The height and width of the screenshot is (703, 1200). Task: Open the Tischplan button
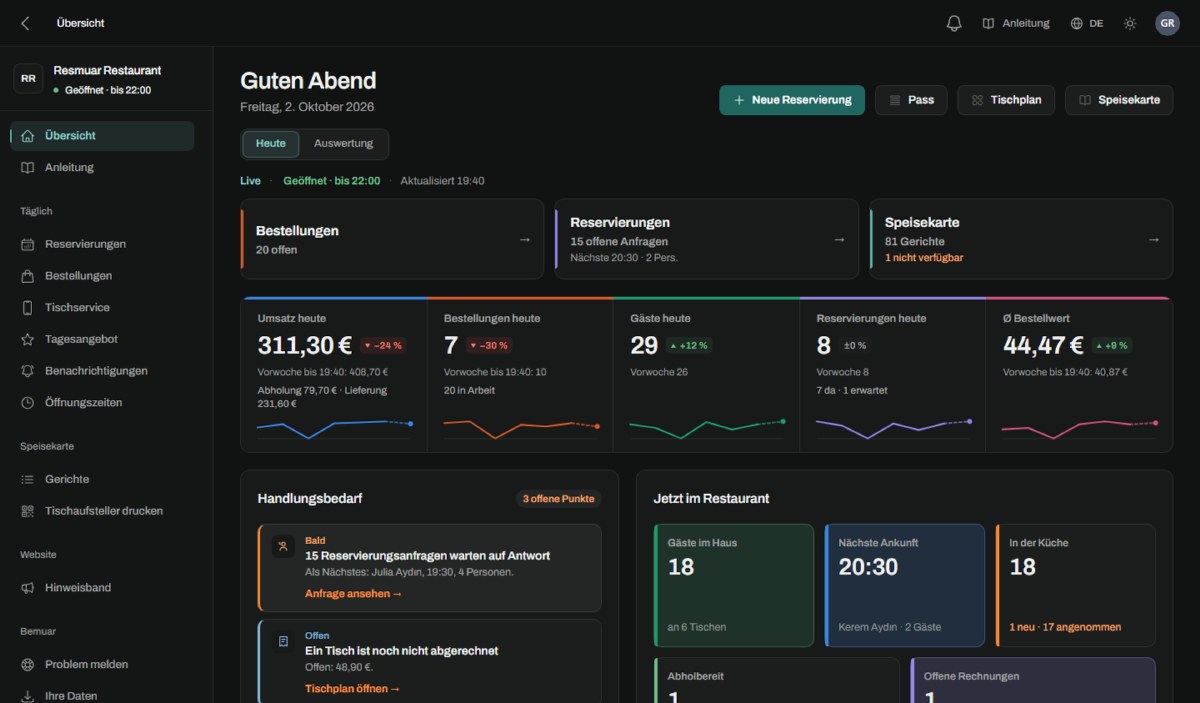tap(1006, 100)
